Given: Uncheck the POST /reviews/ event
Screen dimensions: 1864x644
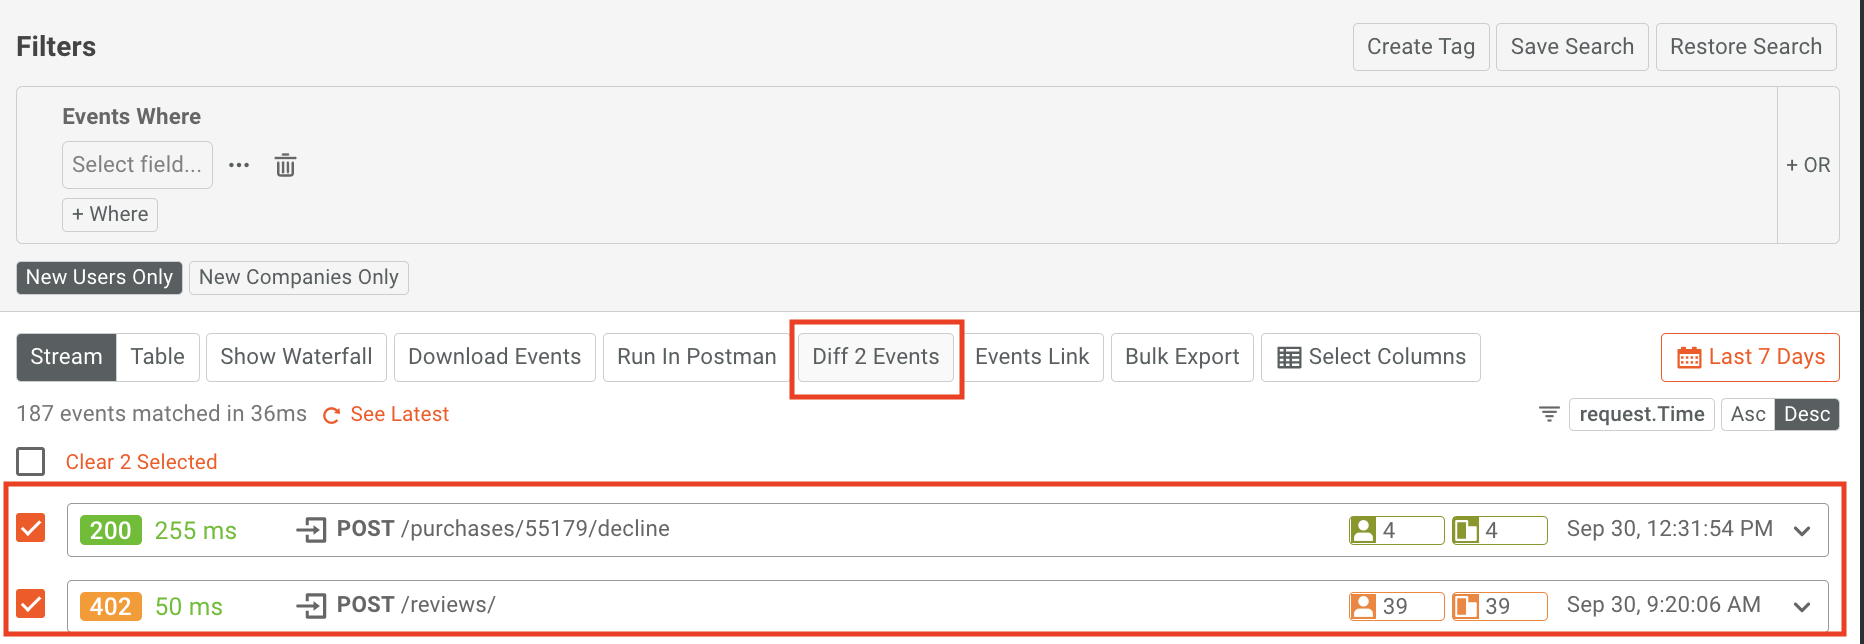Looking at the screenshot, I should 30,604.
